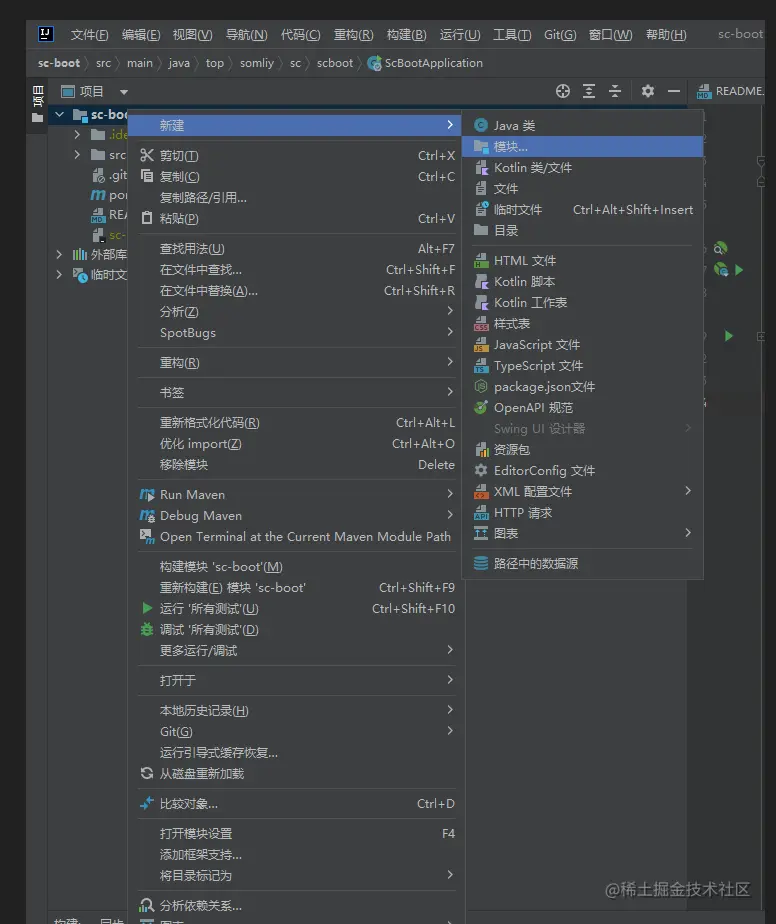This screenshot has width=776, height=924.
Task: Open the Git(G) menu in menu bar
Action: 560,35
